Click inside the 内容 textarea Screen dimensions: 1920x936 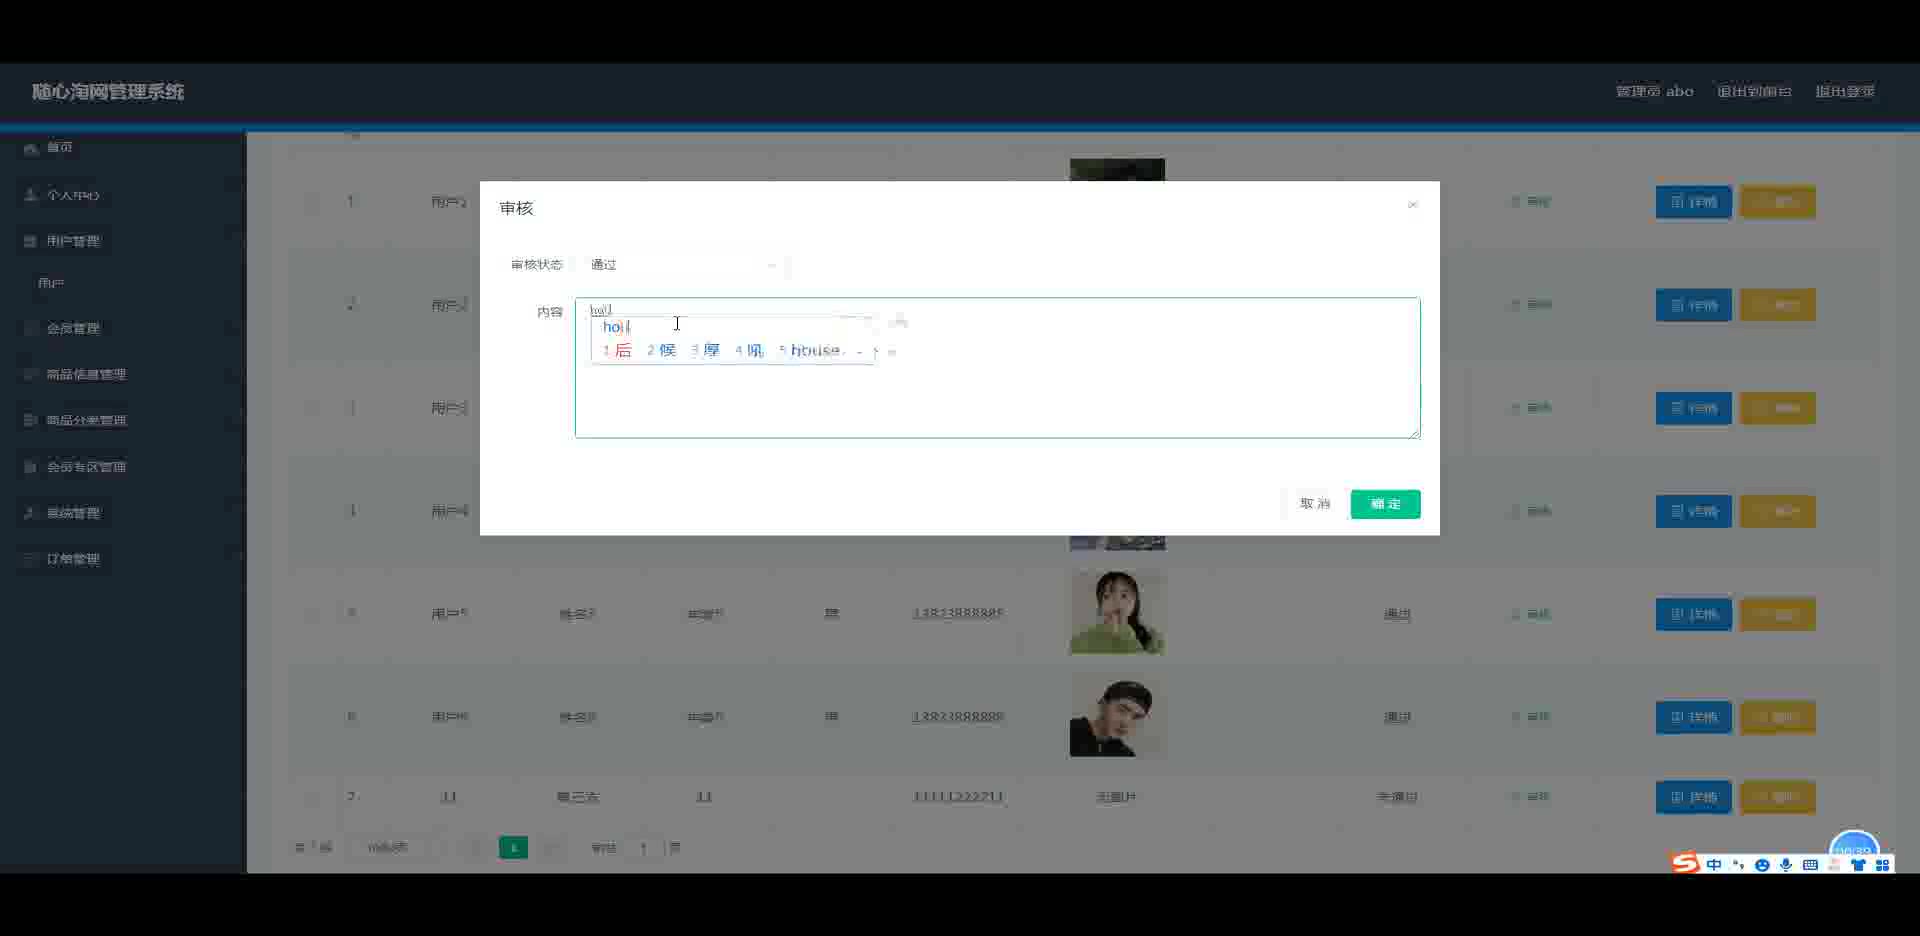(997, 368)
